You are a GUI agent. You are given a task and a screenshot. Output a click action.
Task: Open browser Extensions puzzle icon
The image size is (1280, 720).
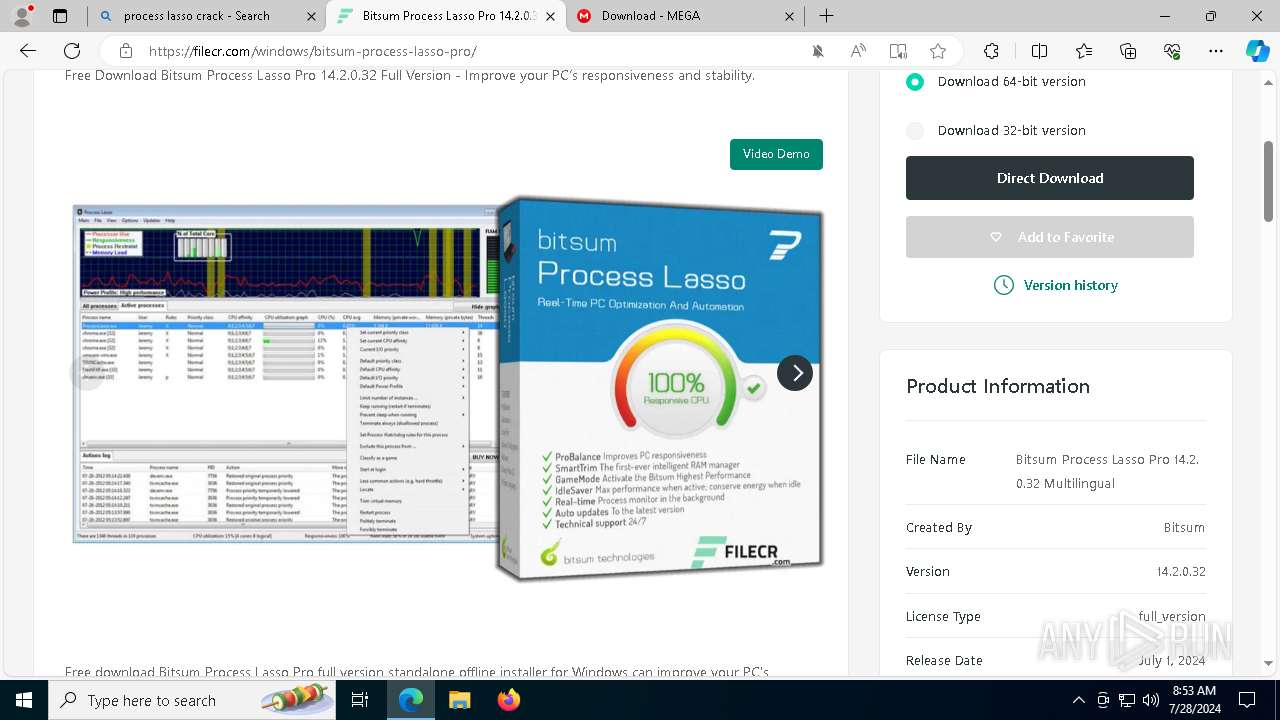(991, 51)
